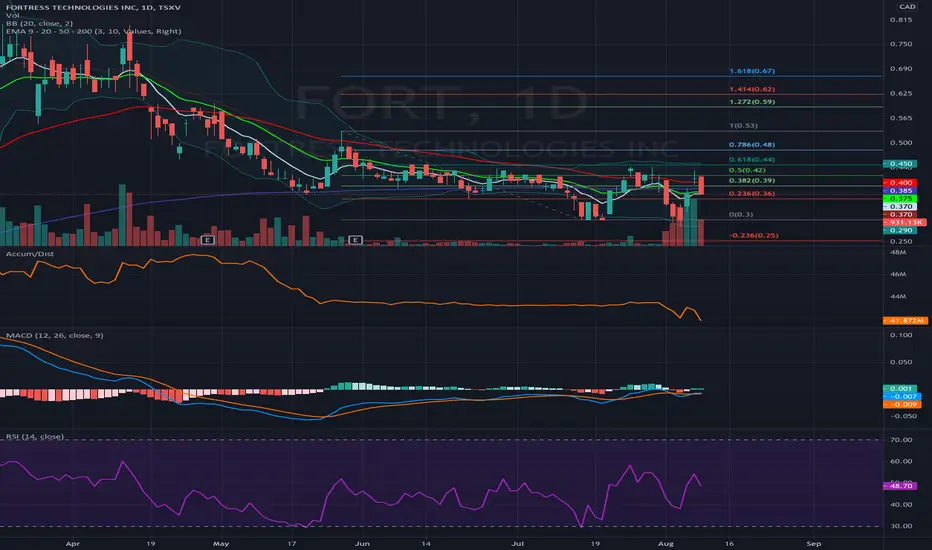Click the first earnings 'E' marker near May
Image resolution: width=932 pixels, height=550 pixels.
207,240
